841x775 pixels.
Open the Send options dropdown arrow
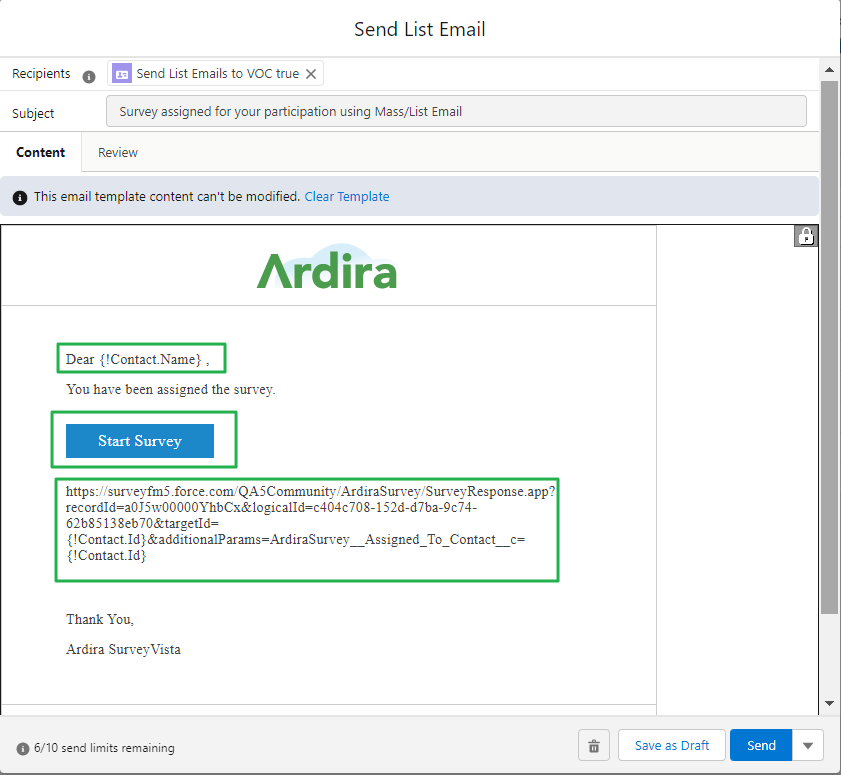807,745
